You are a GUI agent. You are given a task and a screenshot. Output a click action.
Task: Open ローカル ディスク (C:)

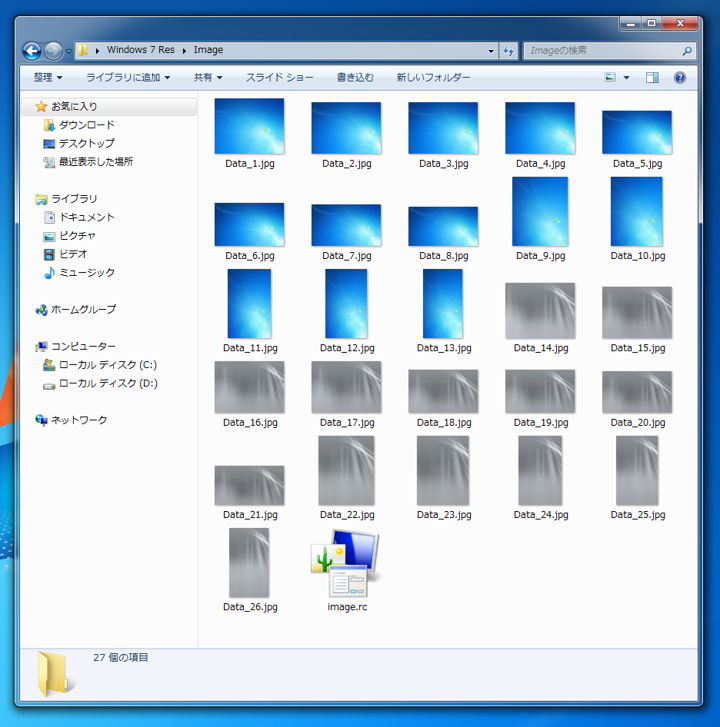tap(108, 365)
